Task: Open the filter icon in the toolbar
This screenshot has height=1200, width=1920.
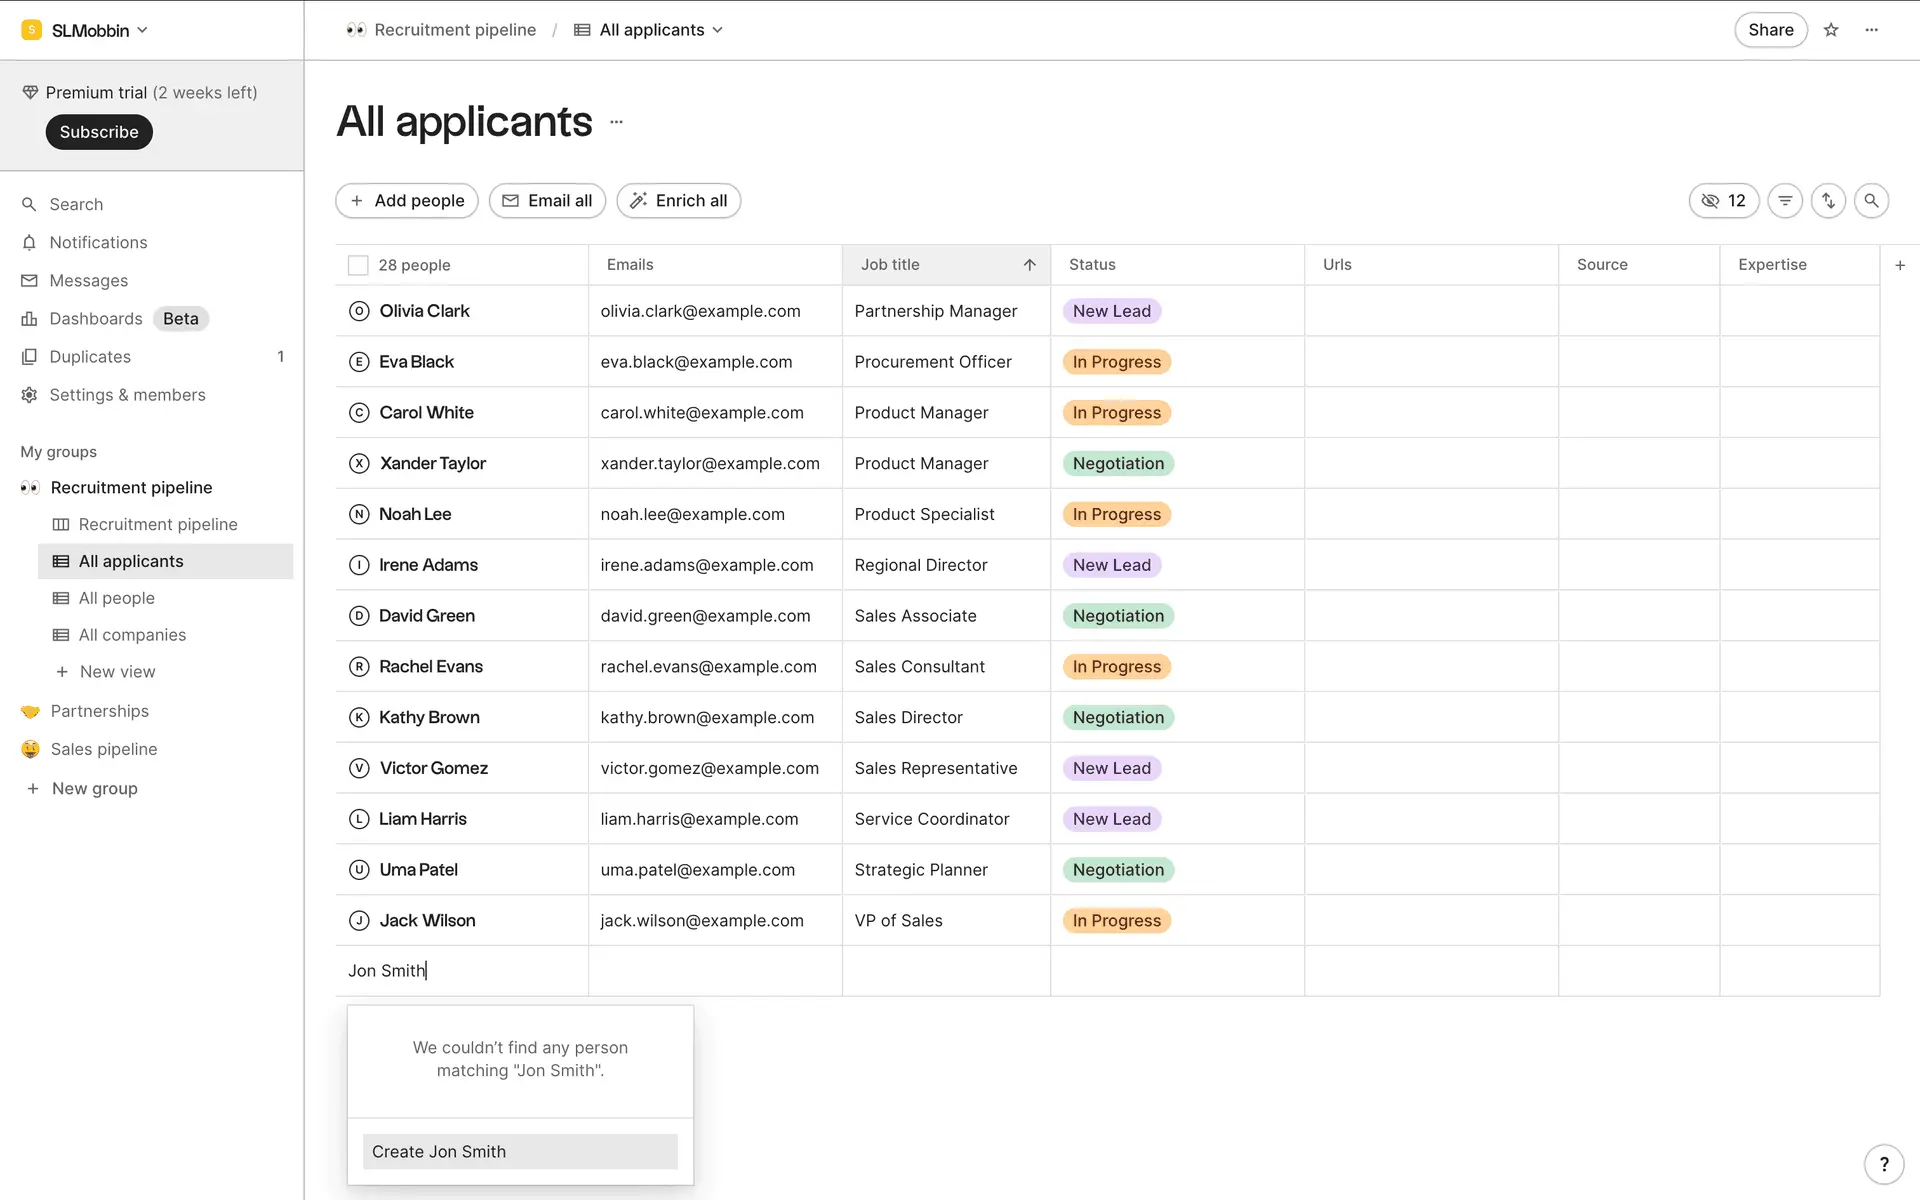Action: tap(1785, 201)
